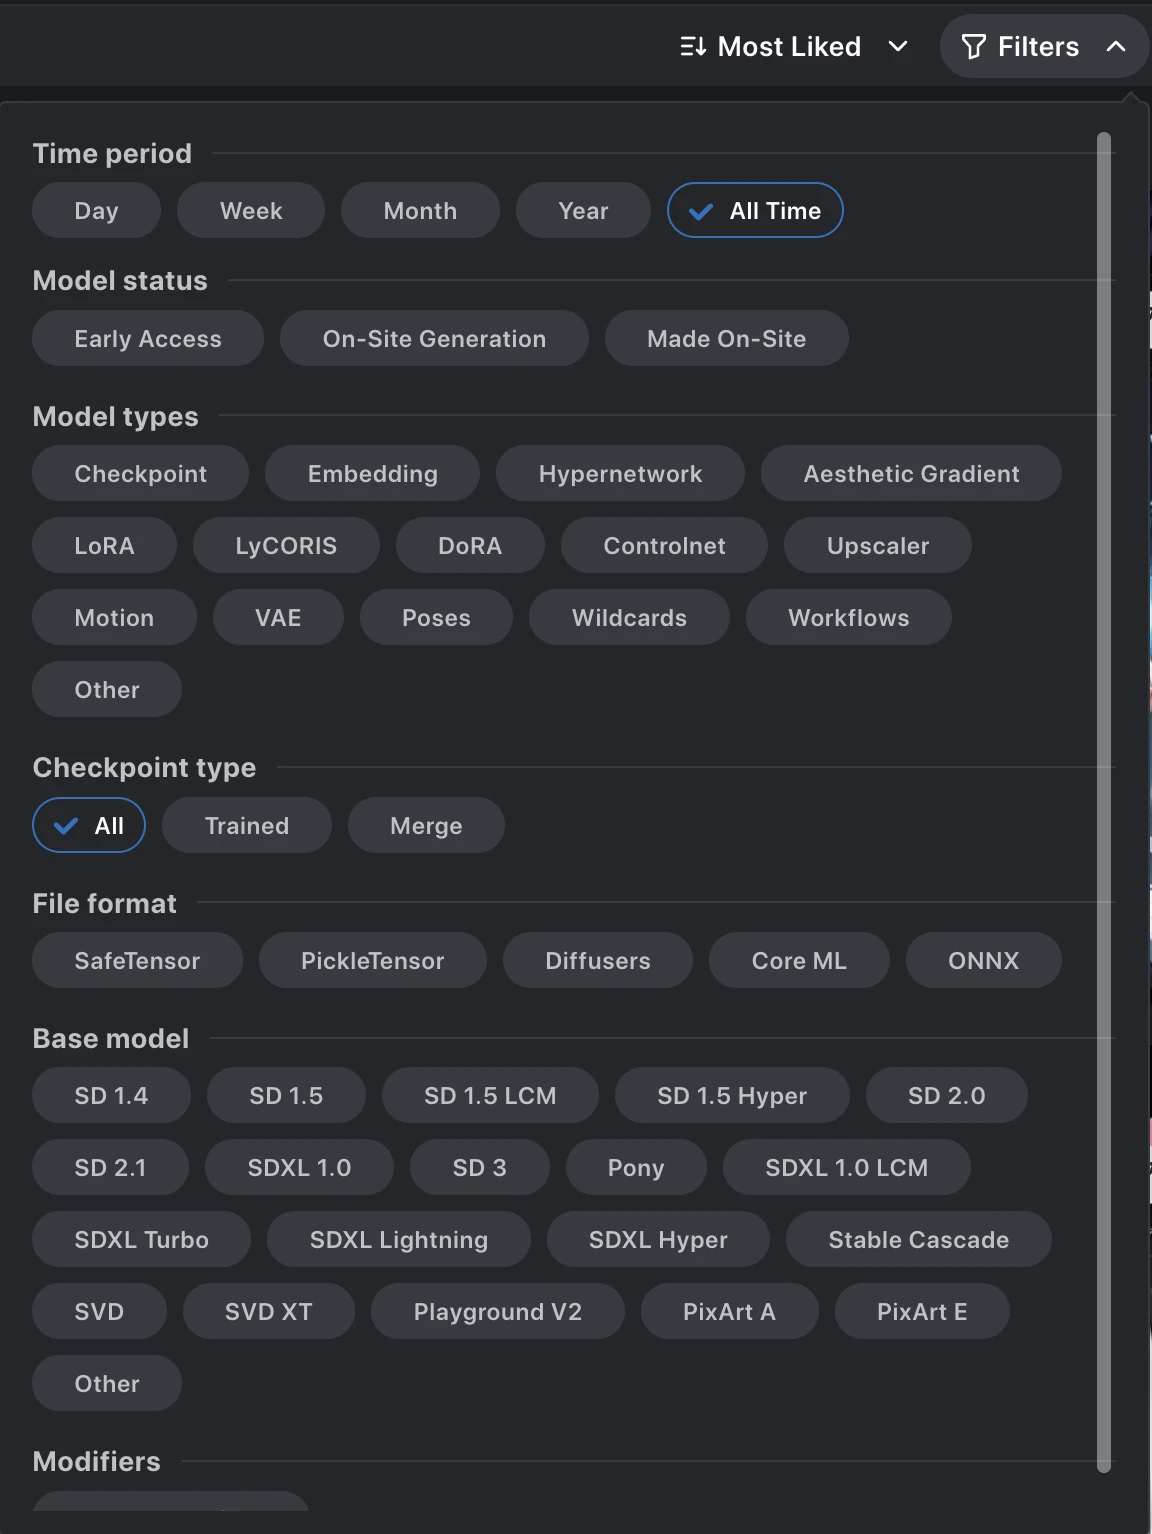Choose the ONNX file format chip
The width and height of the screenshot is (1152, 1534).
[983, 961]
